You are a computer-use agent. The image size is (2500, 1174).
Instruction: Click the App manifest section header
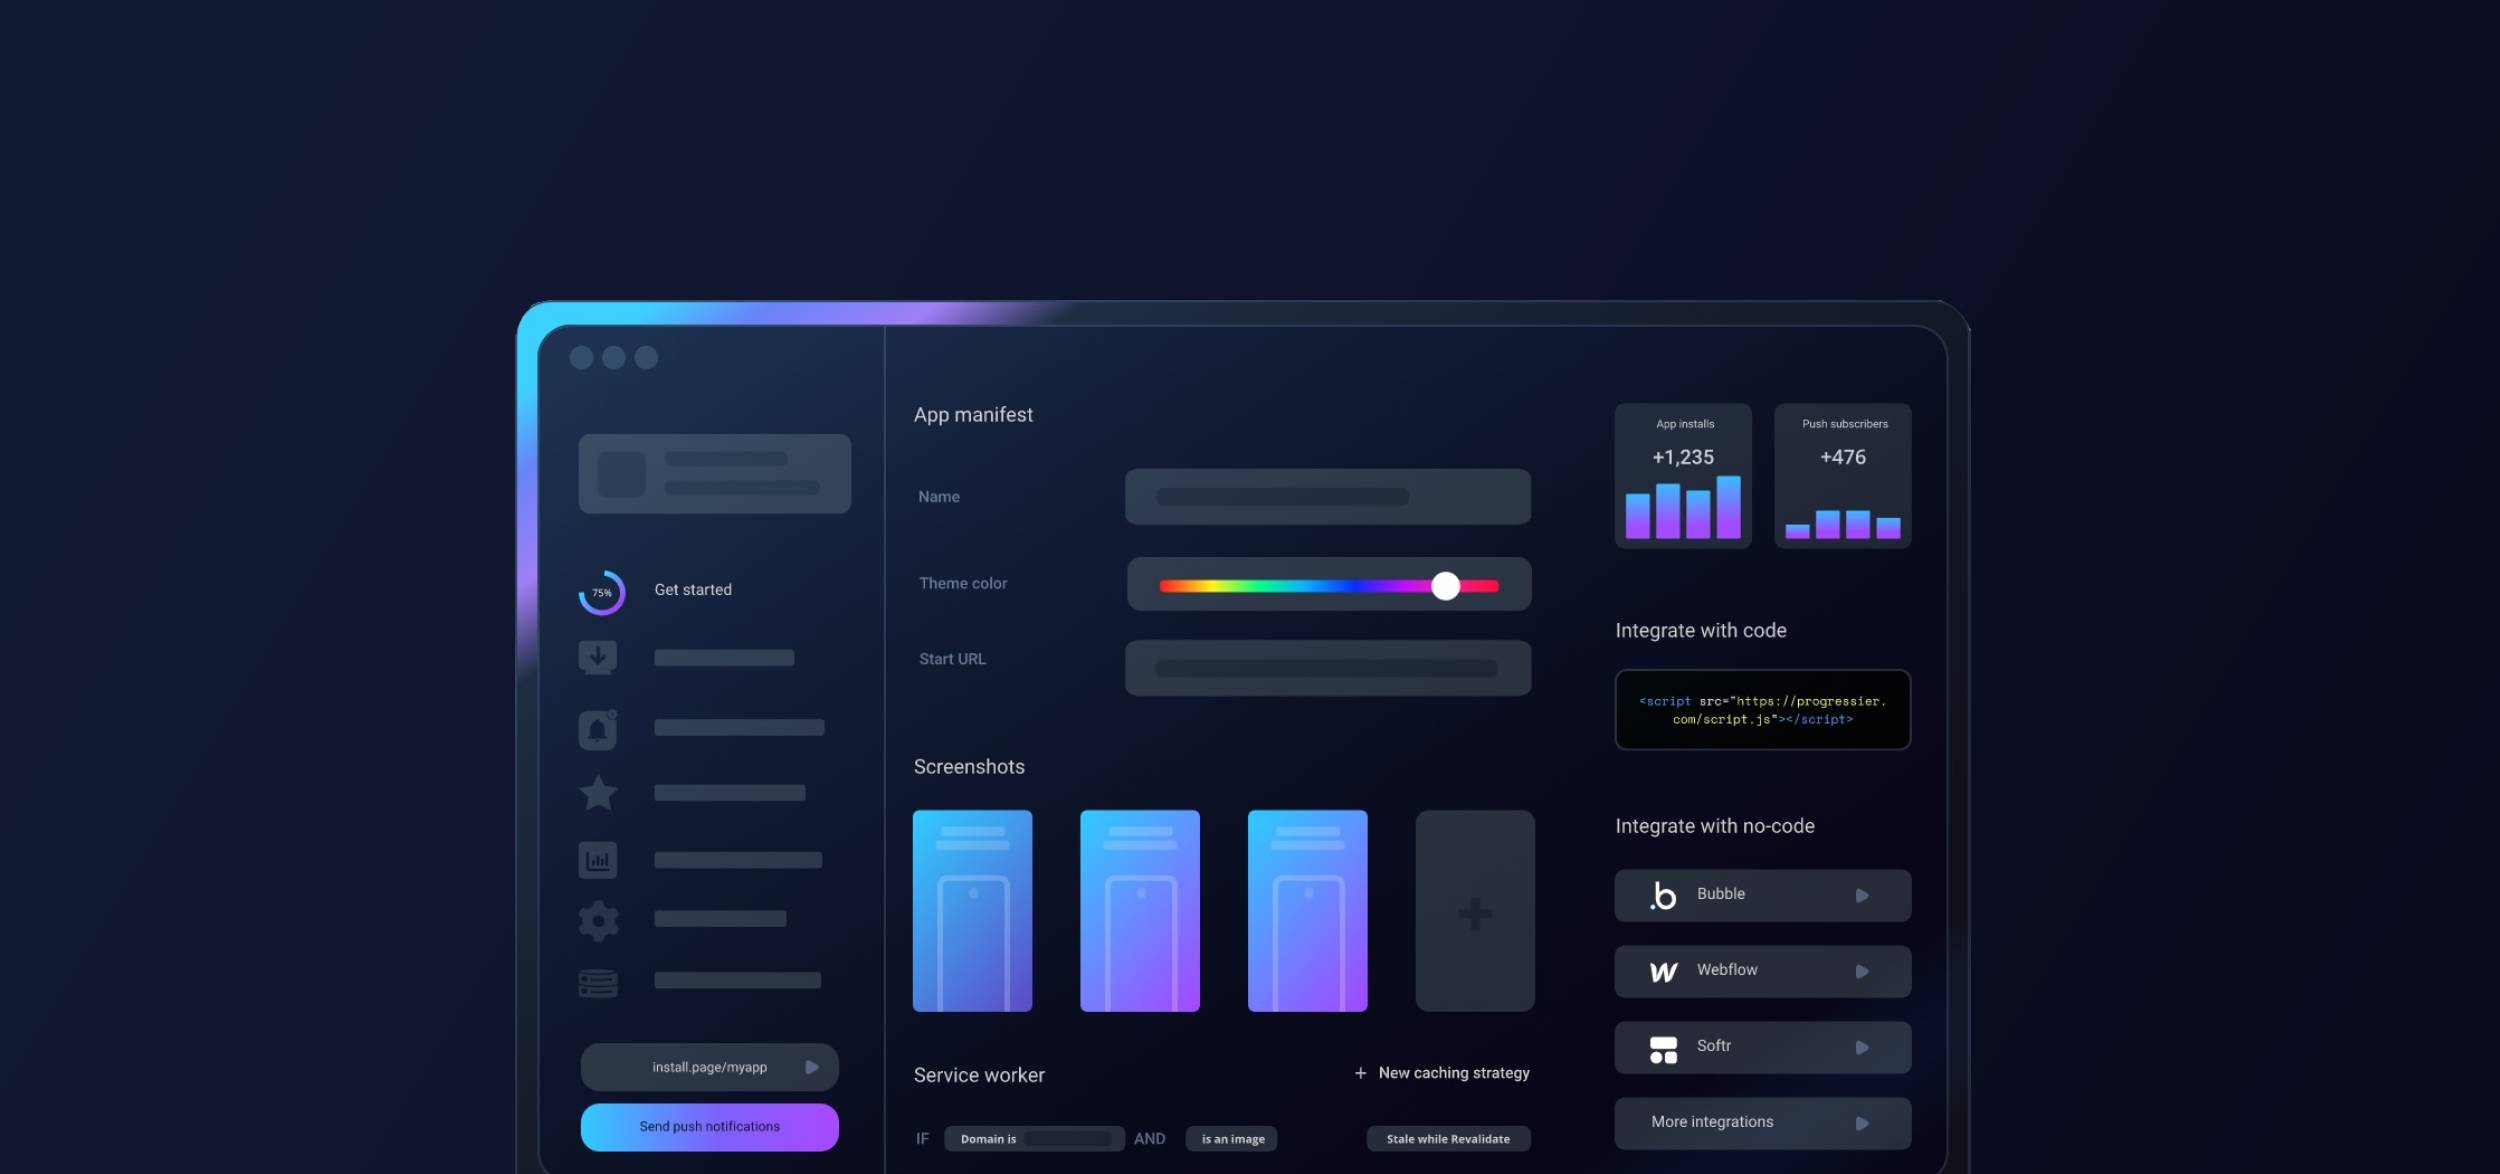[973, 416]
